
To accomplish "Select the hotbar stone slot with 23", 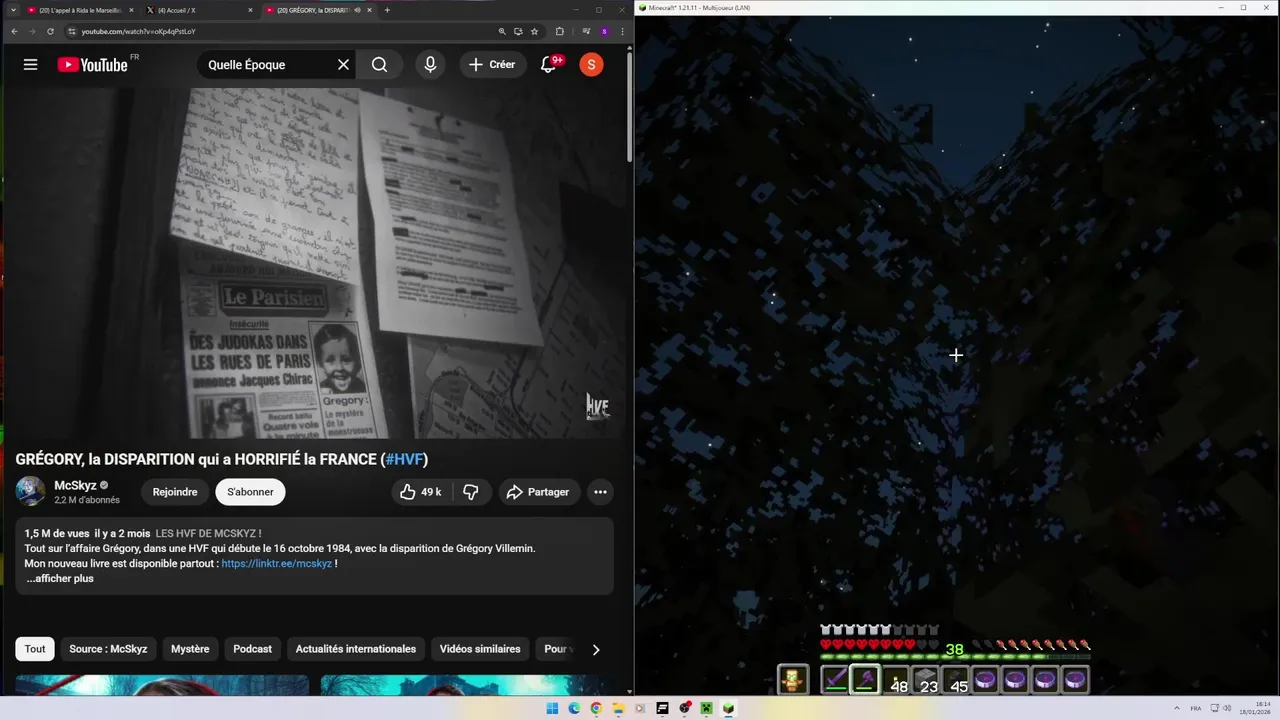I will point(925,681).
